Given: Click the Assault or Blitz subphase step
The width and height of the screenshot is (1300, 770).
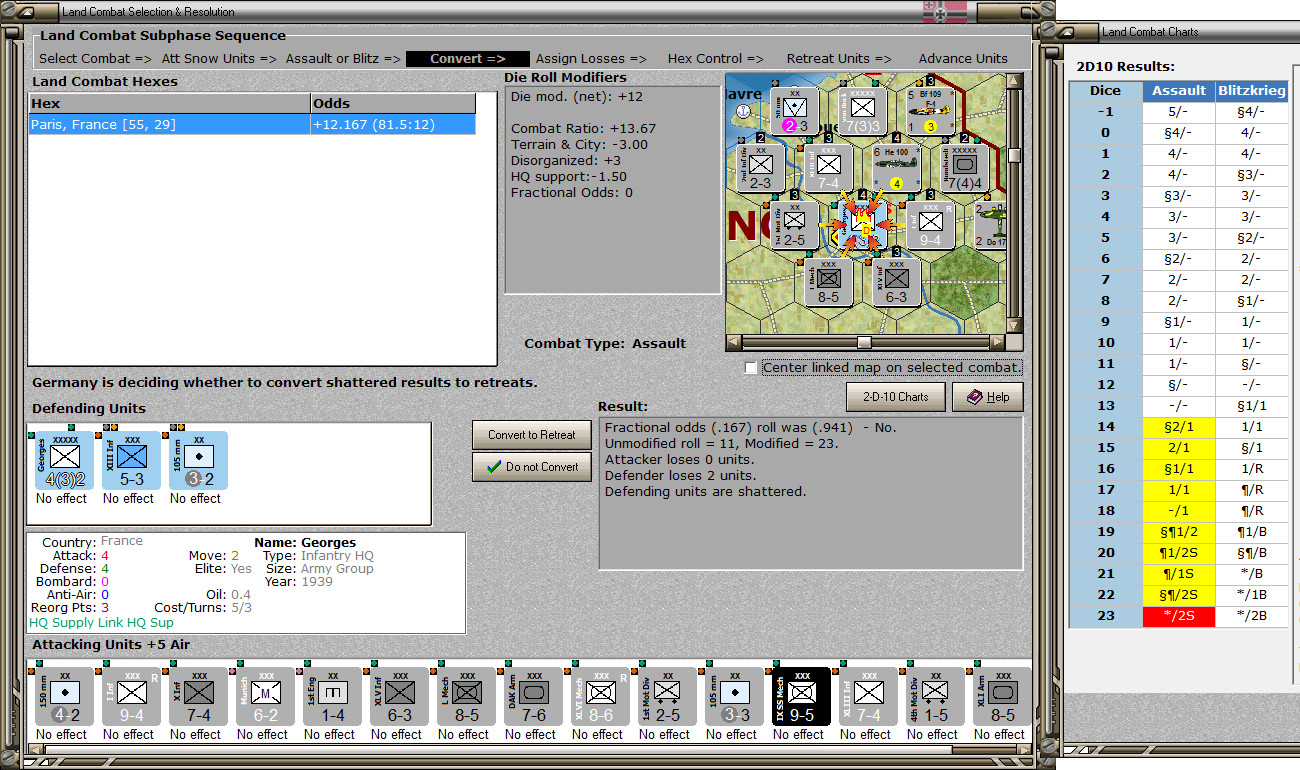Looking at the screenshot, I should click(343, 59).
